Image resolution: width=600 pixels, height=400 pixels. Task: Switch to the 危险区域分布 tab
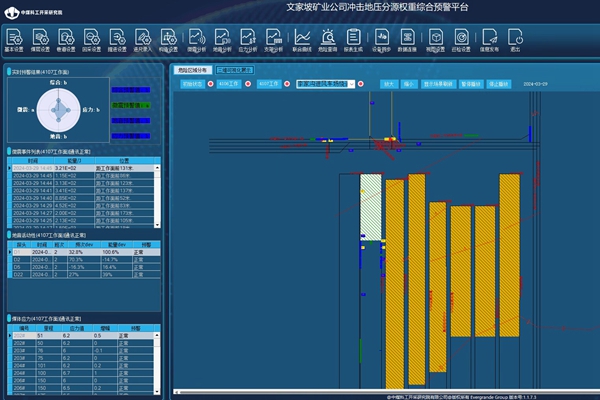click(x=193, y=70)
